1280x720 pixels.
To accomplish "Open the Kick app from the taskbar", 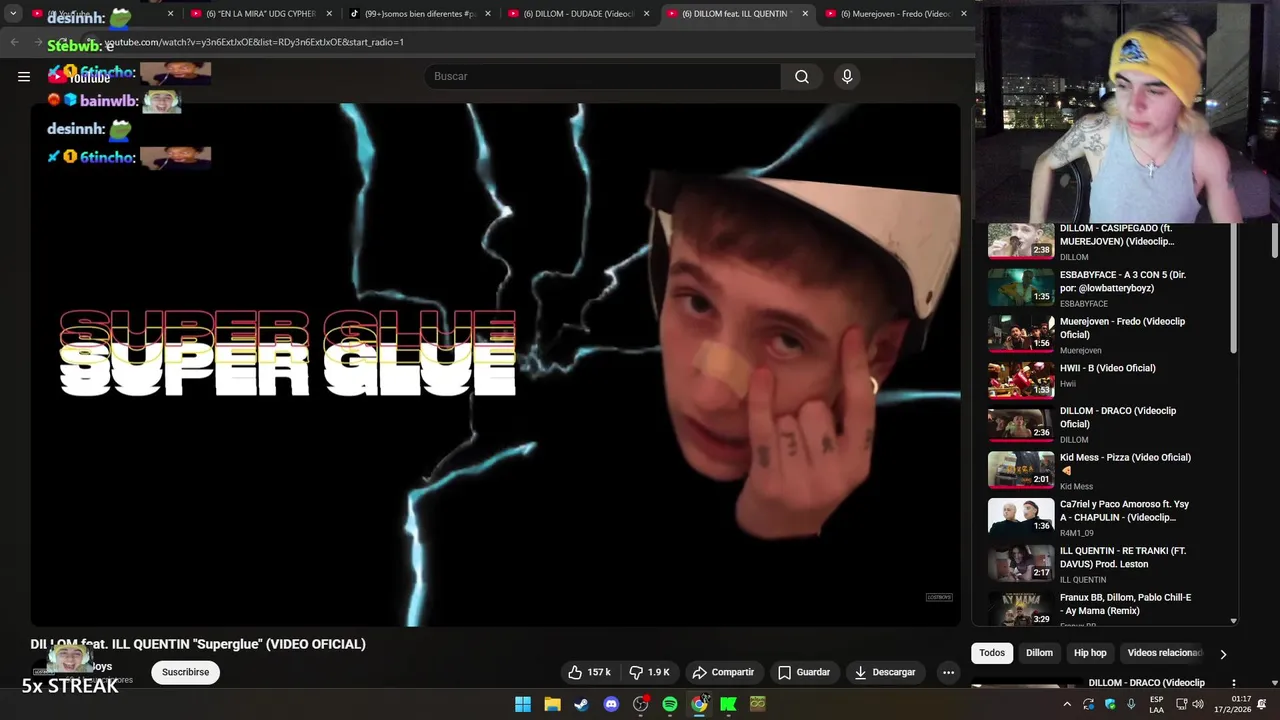I will 728,704.
